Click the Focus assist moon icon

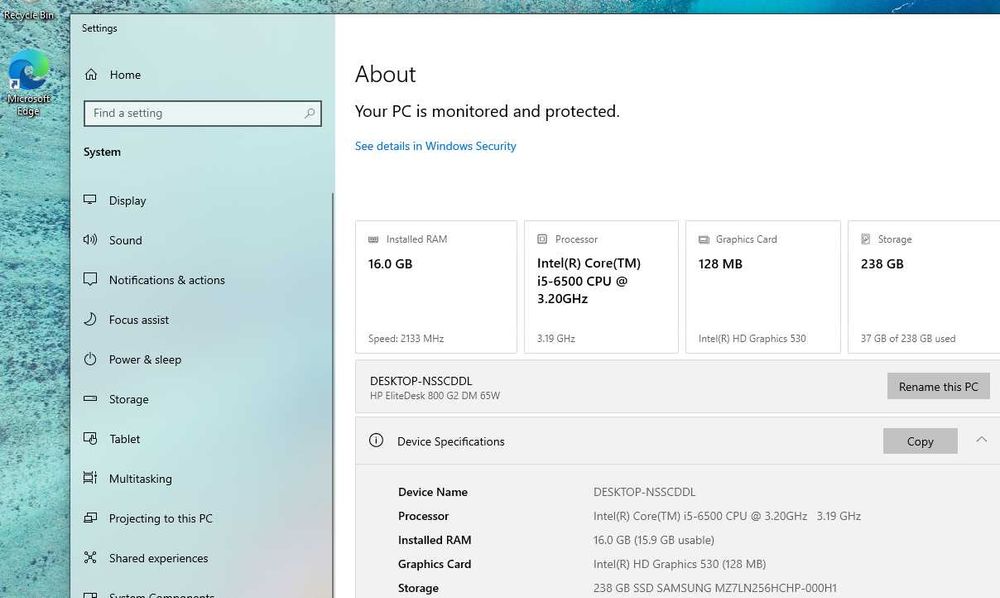pos(90,319)
